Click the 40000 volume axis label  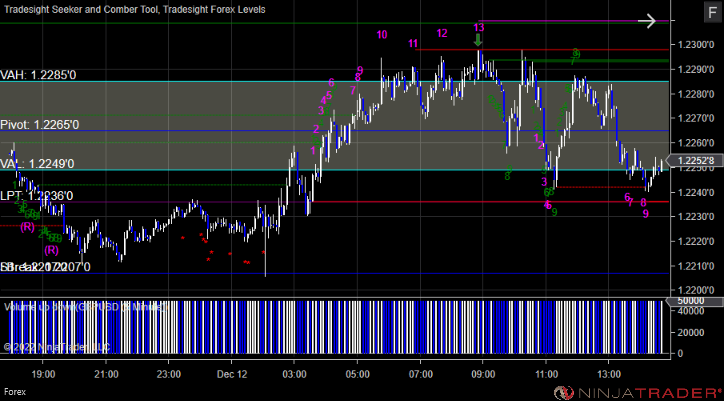click(690, 311)
